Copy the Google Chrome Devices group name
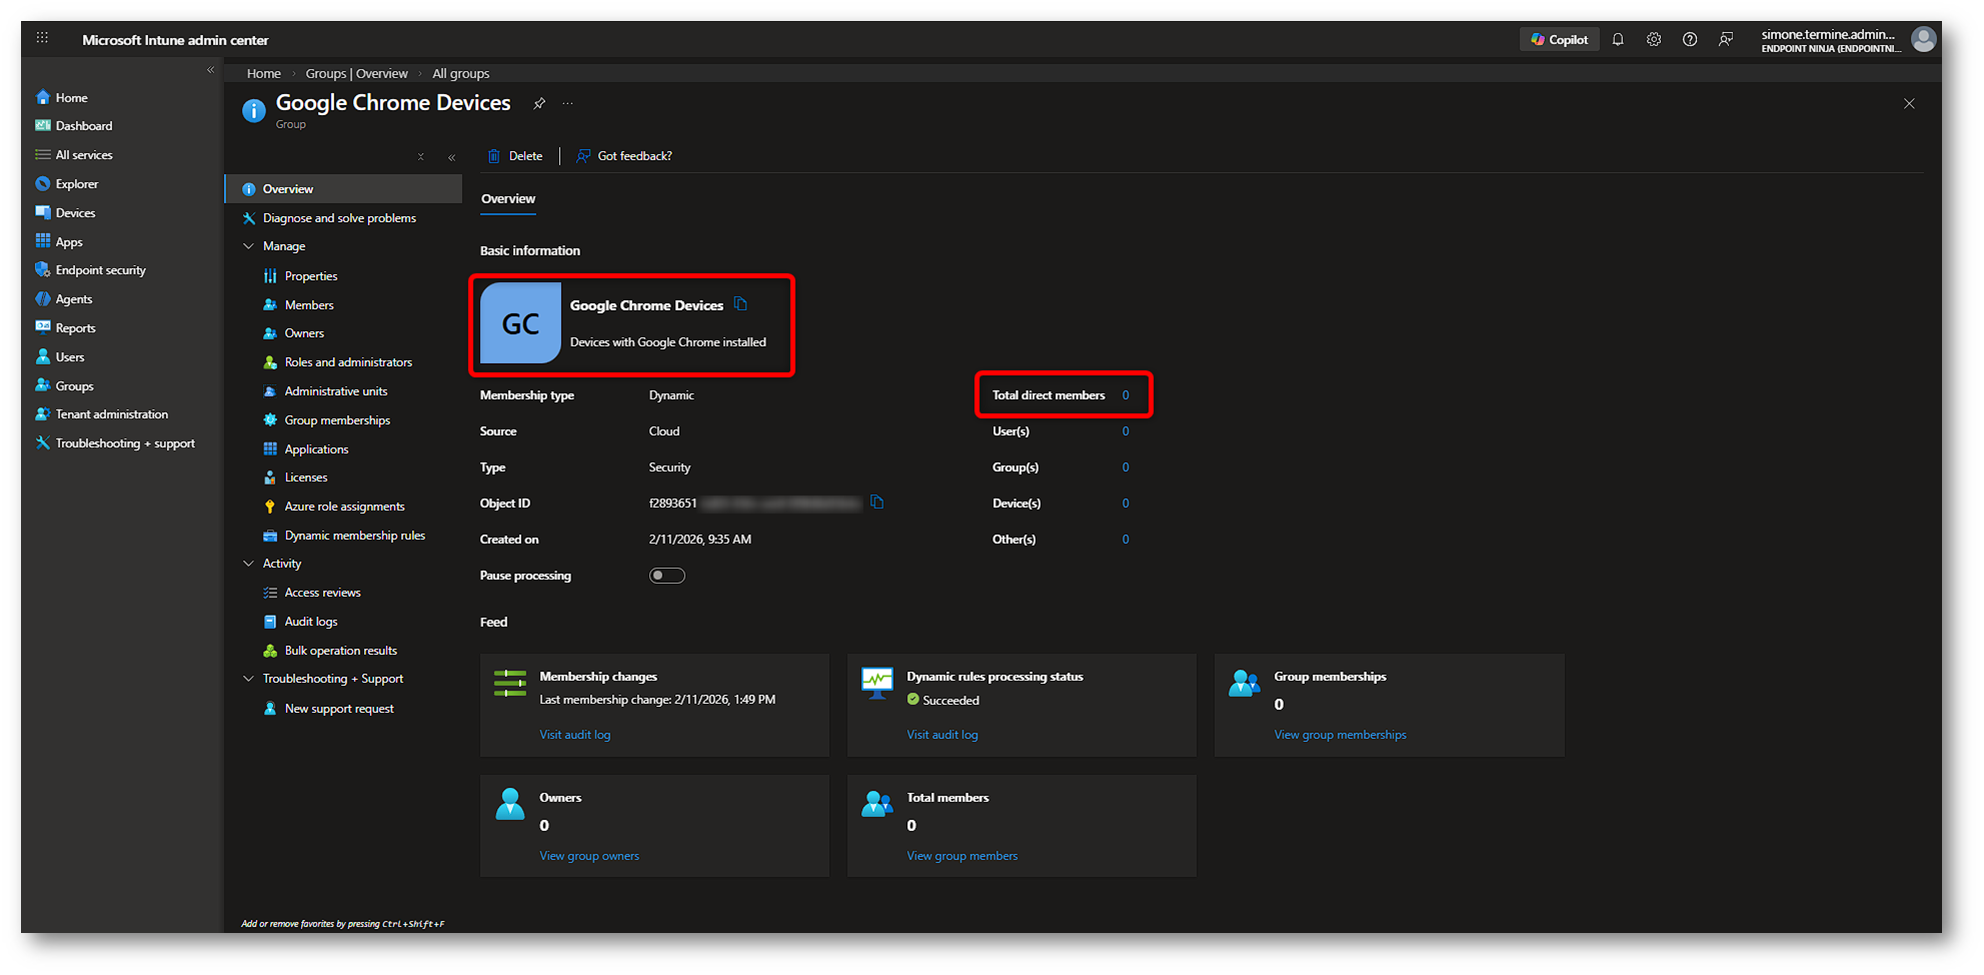Viewport: 1984px width, 975px height. coord(740,304)
